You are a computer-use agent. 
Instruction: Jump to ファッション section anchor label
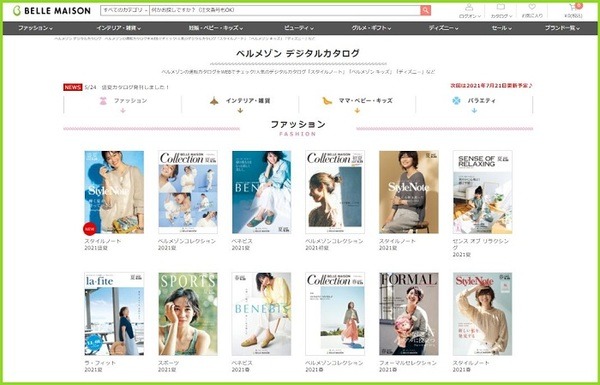click(x=130, y=101)
